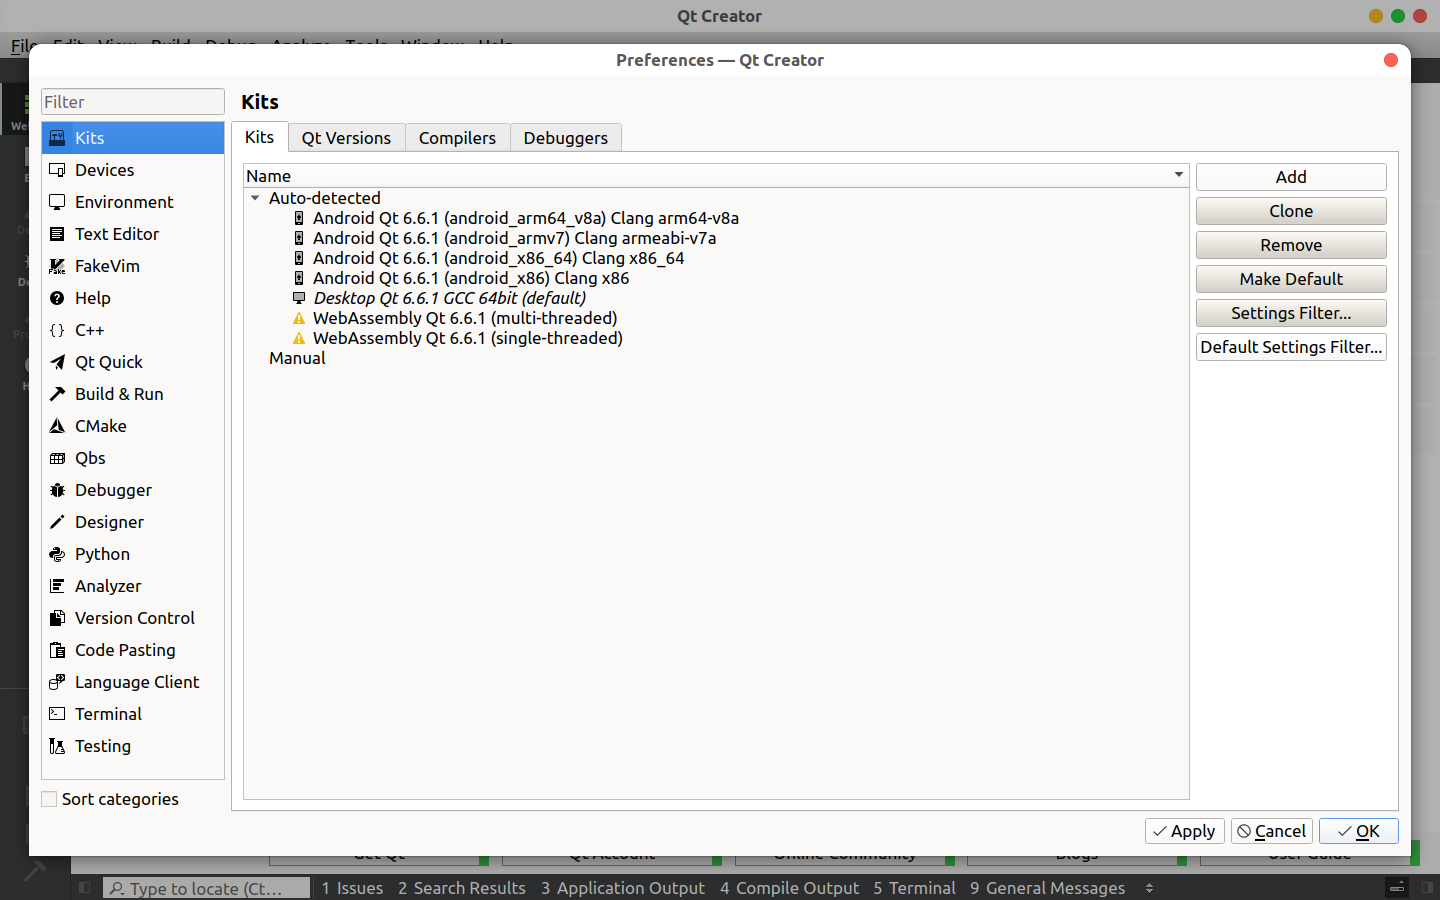Open the Version Control icon
Image resolution: width=1440 pixels, height=900 pixels.
(x=57, y=618)
